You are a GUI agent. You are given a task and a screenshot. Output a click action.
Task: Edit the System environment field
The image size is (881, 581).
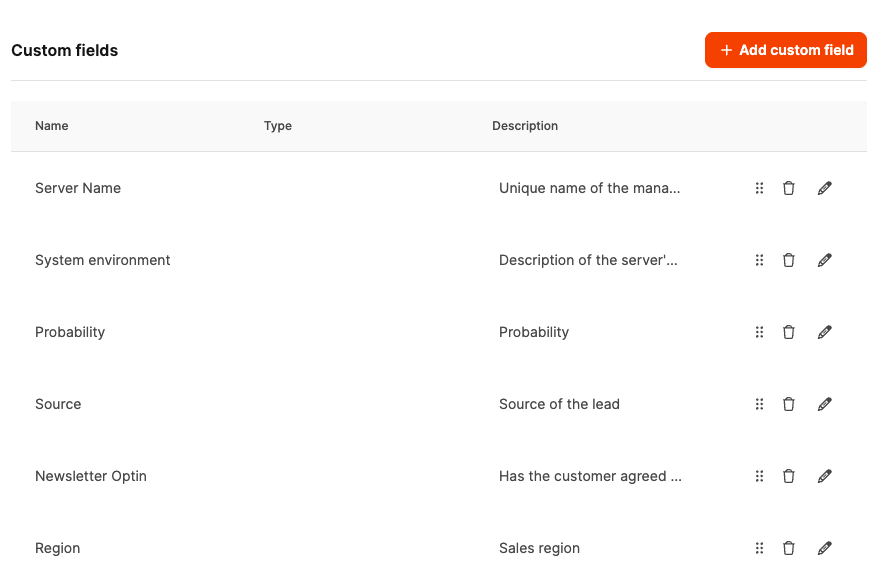click(825, 260)
